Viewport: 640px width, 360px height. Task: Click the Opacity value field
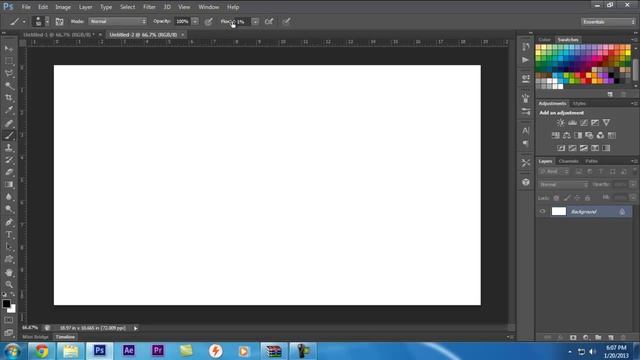pyautogui.click(x=182, y=21)
